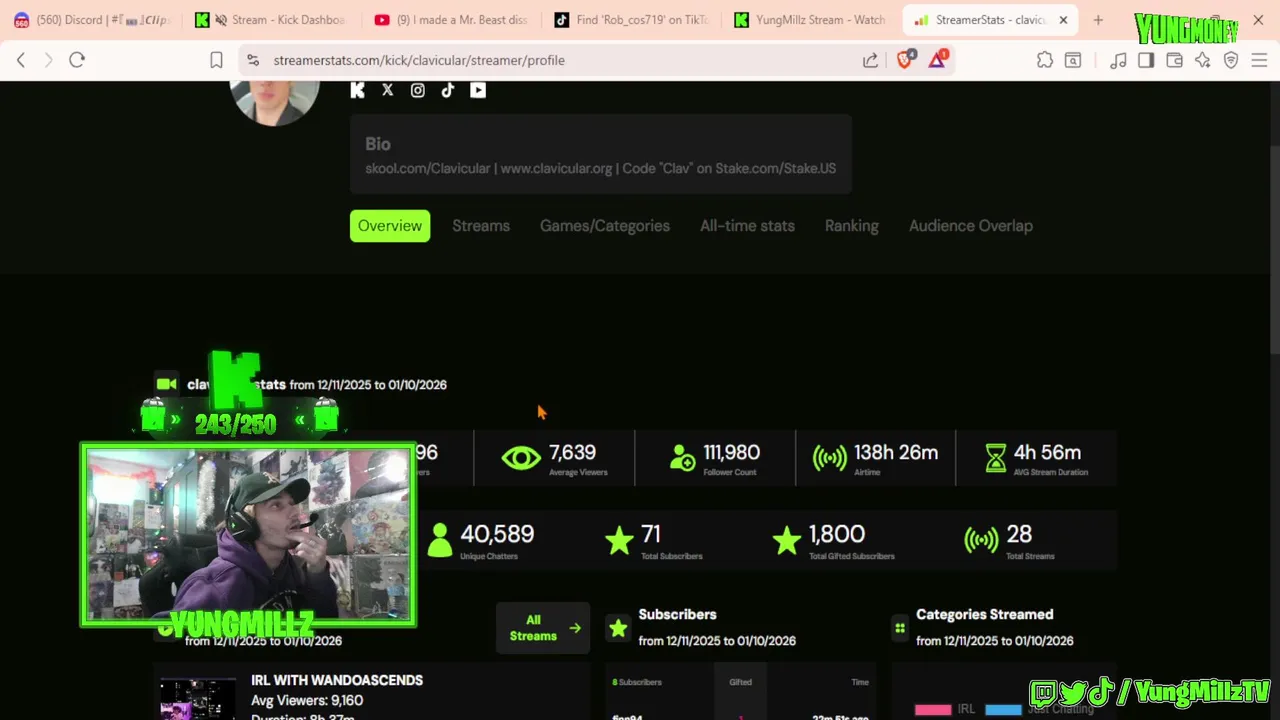The width and height of the screenshot is (1280, 720).
Task: Click the Gifted column header
Action: point(740,682)
